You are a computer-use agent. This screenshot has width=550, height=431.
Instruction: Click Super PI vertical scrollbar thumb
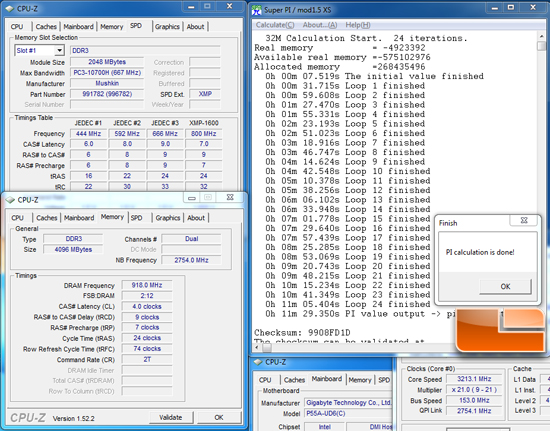541,46
